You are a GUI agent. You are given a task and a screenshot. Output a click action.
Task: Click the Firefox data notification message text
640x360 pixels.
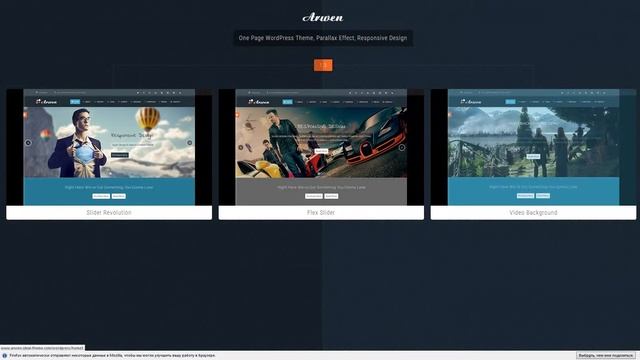(113, 356)
